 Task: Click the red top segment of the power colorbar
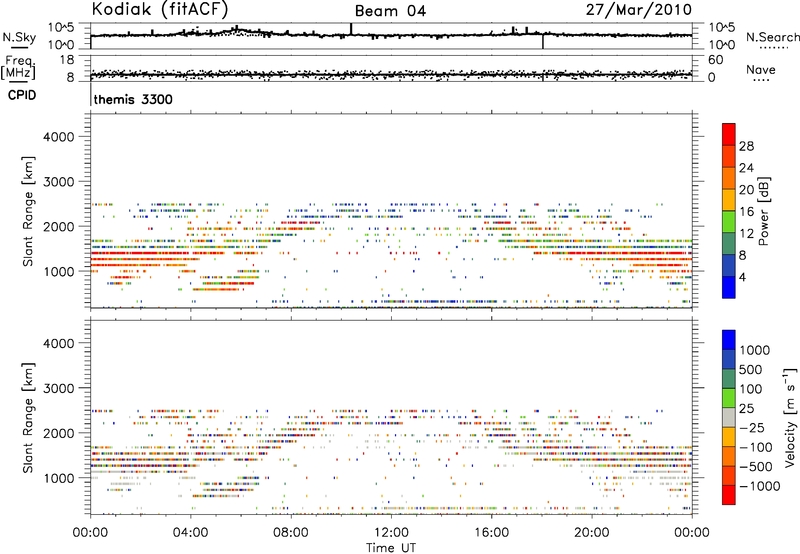coord(729,134)
